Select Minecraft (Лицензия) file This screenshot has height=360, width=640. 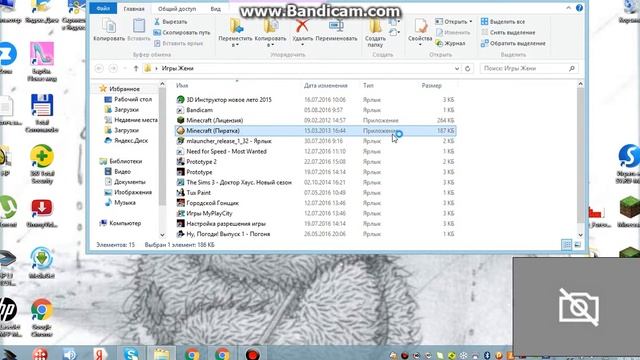click(315, 120)
